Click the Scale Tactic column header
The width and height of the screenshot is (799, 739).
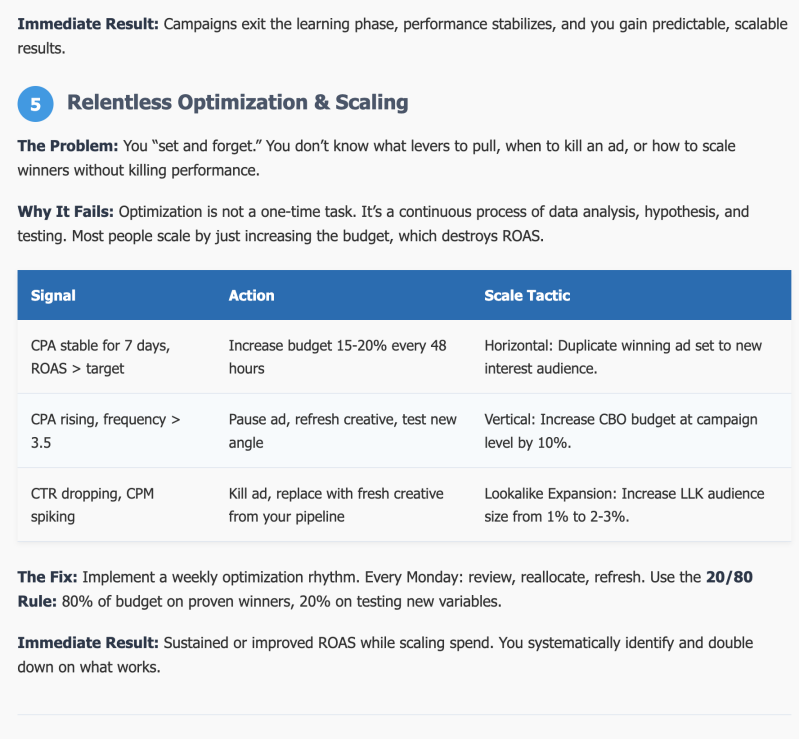point(527,295)
